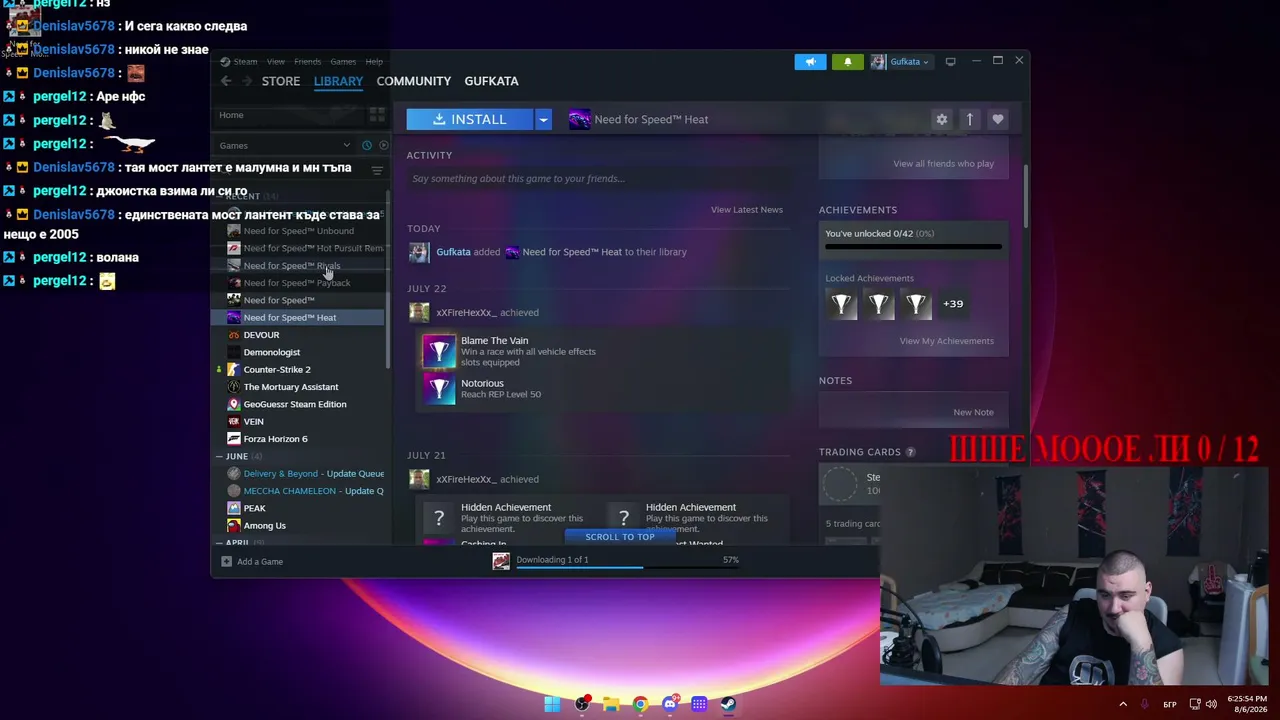
Task: Open the Friends menu
Action: (308, 61)
